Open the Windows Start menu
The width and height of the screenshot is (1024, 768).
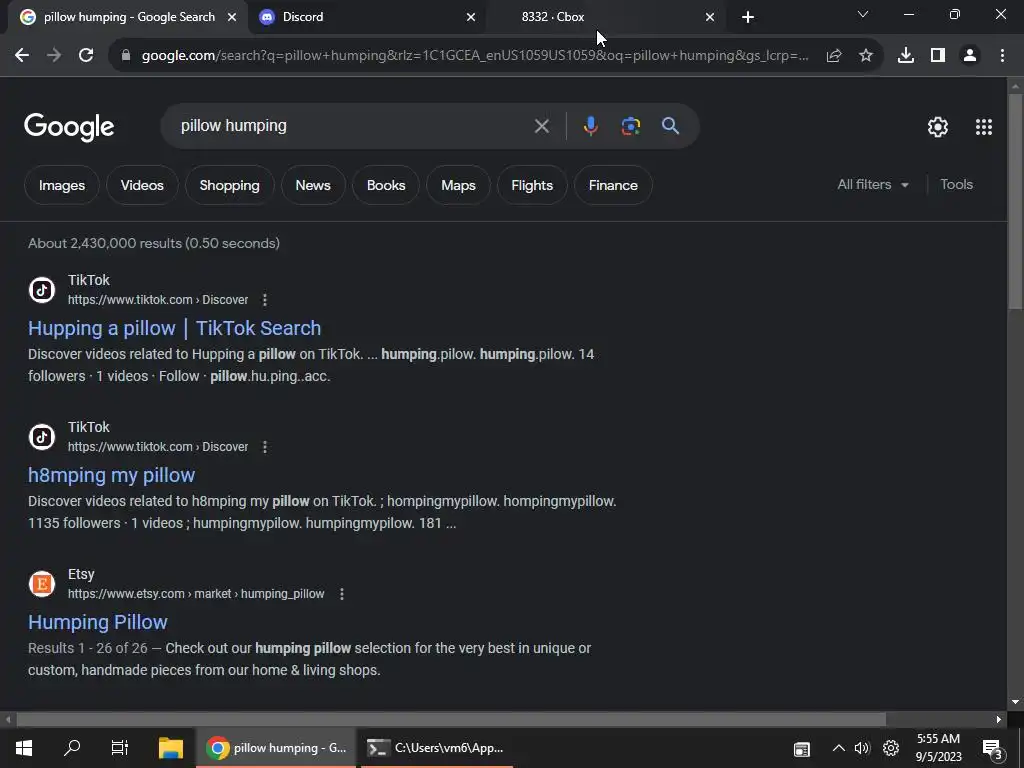pyautogui.click(x=24, y=748)
